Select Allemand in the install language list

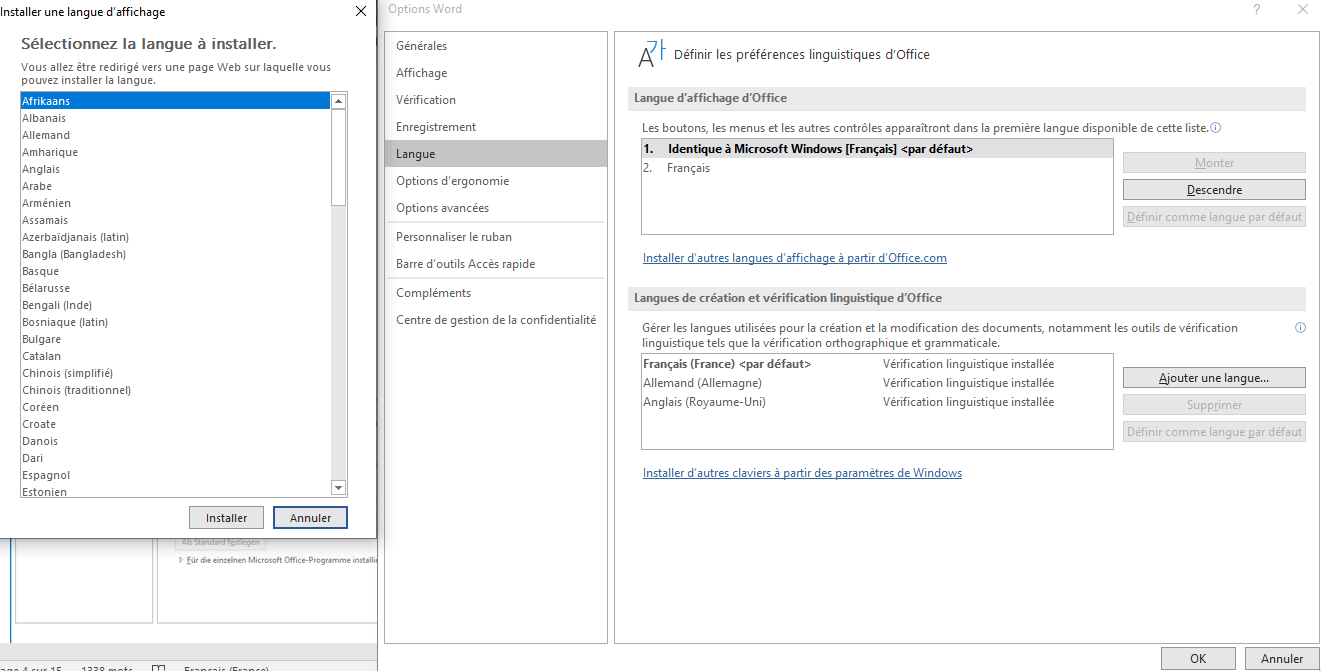point(175,135)
